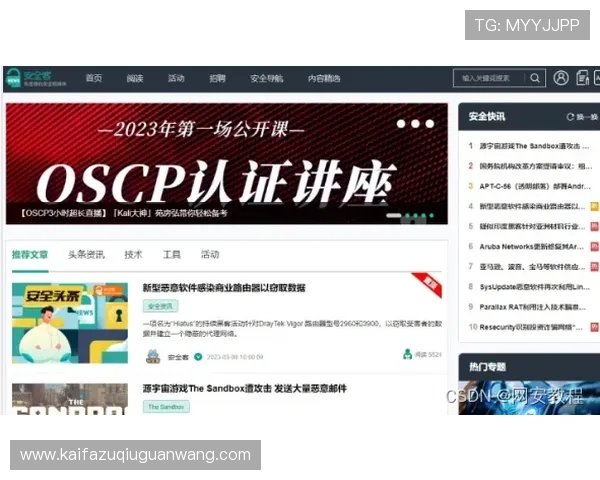Screen dimensions: 600x480
Task: Click the red ribbon on first article
Action: 428,284
